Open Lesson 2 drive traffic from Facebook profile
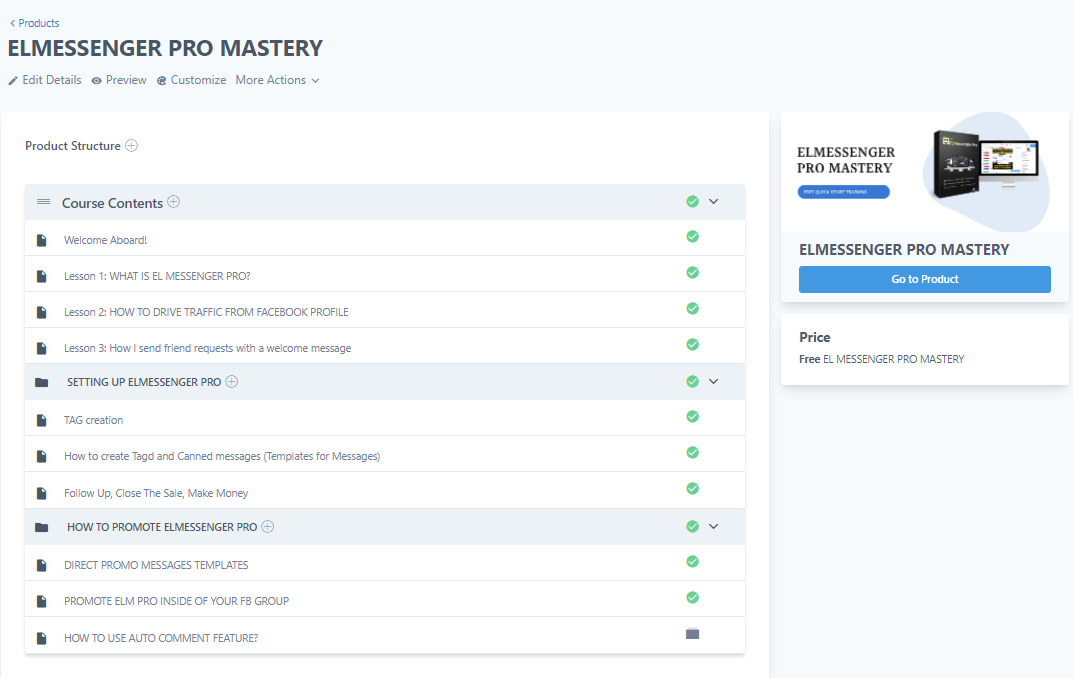This screenshot has height=678, width=1073. (x=206, y=312)
